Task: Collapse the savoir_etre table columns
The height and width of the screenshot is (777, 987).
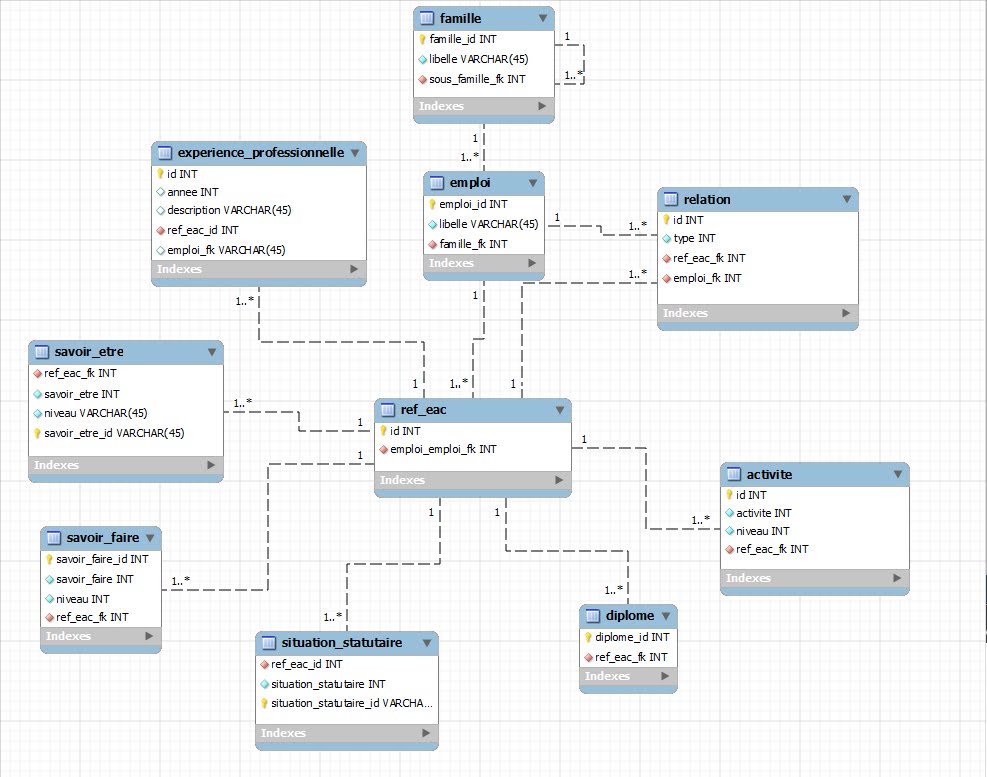Action: [212, 352]
